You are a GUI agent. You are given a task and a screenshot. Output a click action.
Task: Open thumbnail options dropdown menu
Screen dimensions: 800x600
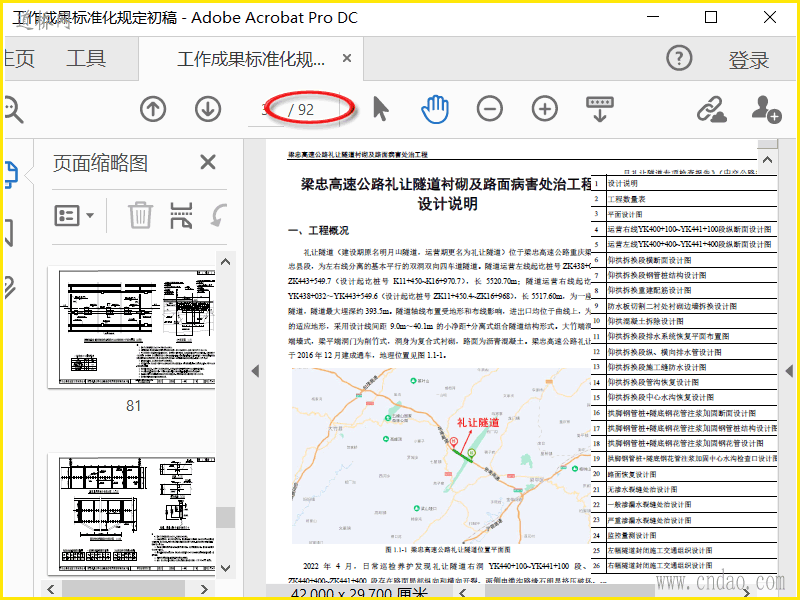point(74,215)
